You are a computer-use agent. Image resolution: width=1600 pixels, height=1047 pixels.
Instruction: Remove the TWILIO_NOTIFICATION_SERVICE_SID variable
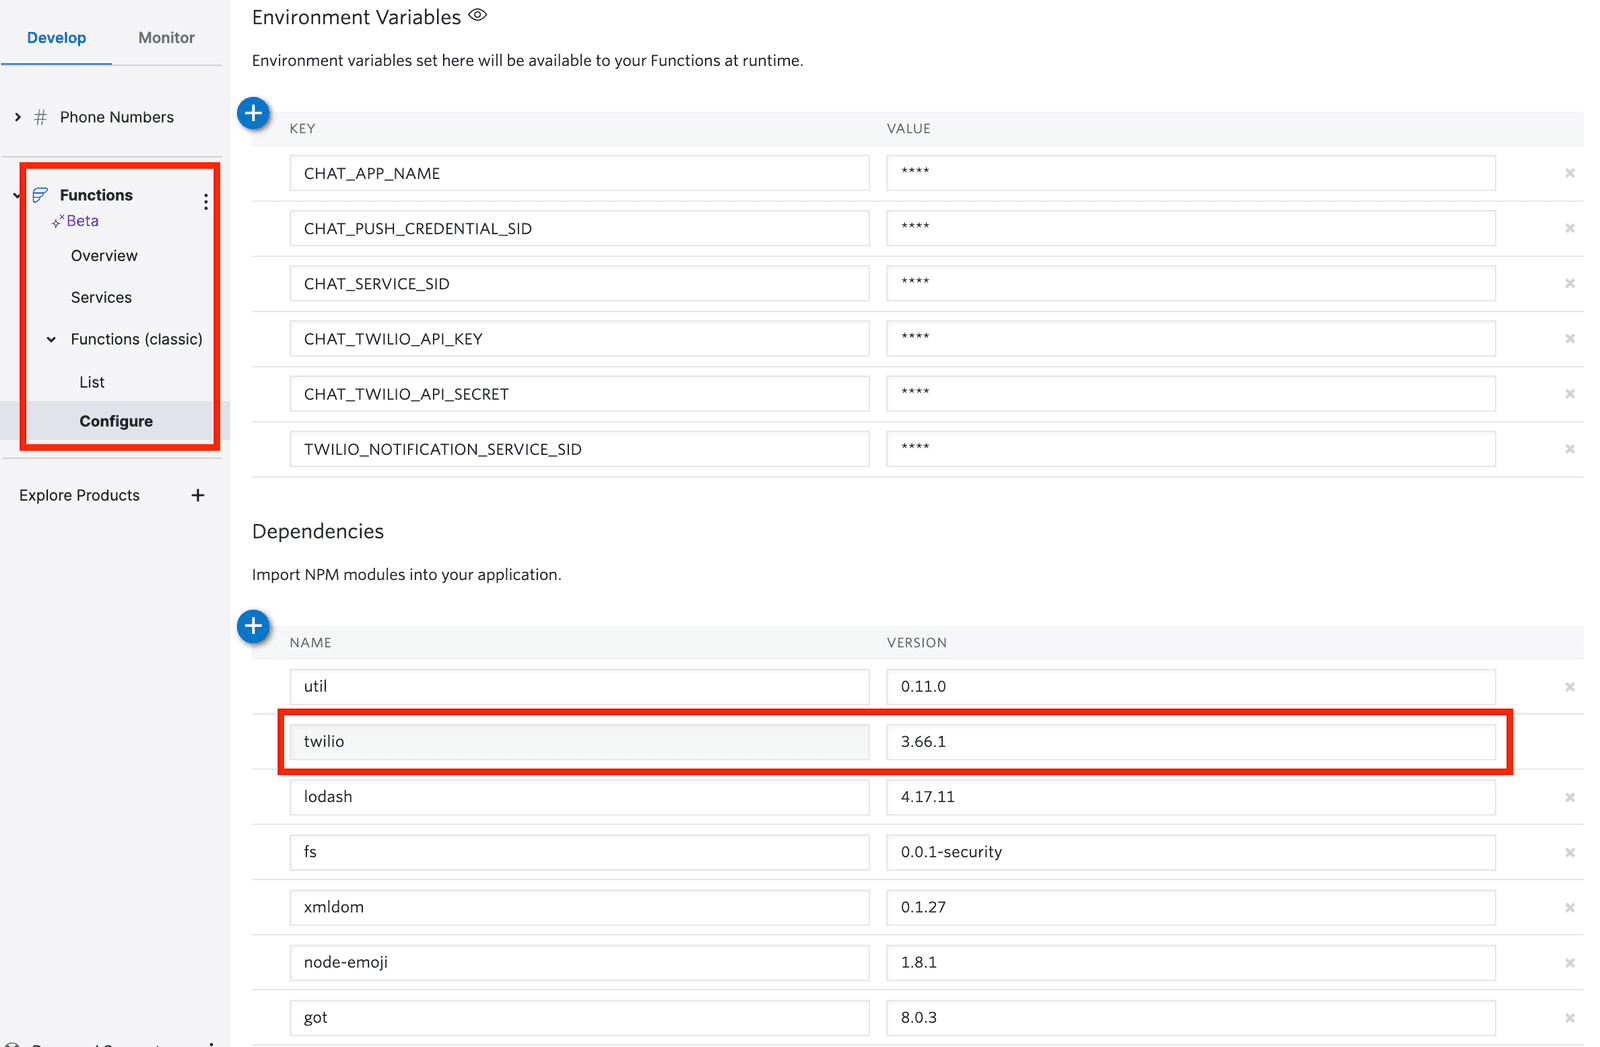coord(1570,448)
